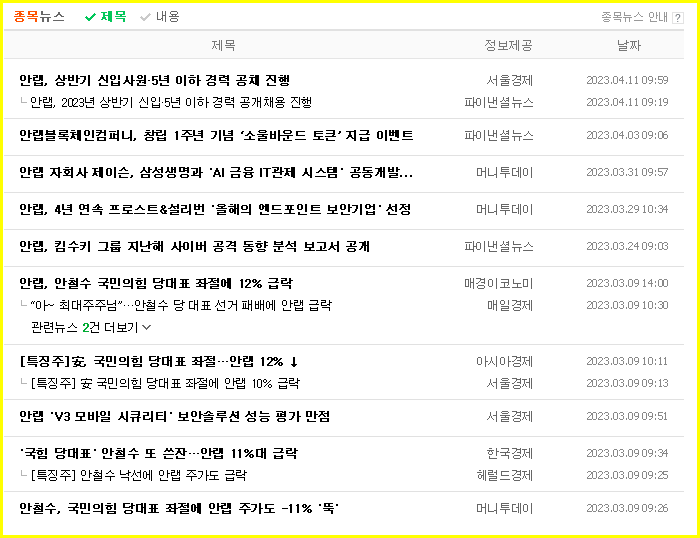Open related [특징주] 안철수 낙선에 안랩 주가도 급락
This screenshot has width=700, height=538.
(138, 475)
